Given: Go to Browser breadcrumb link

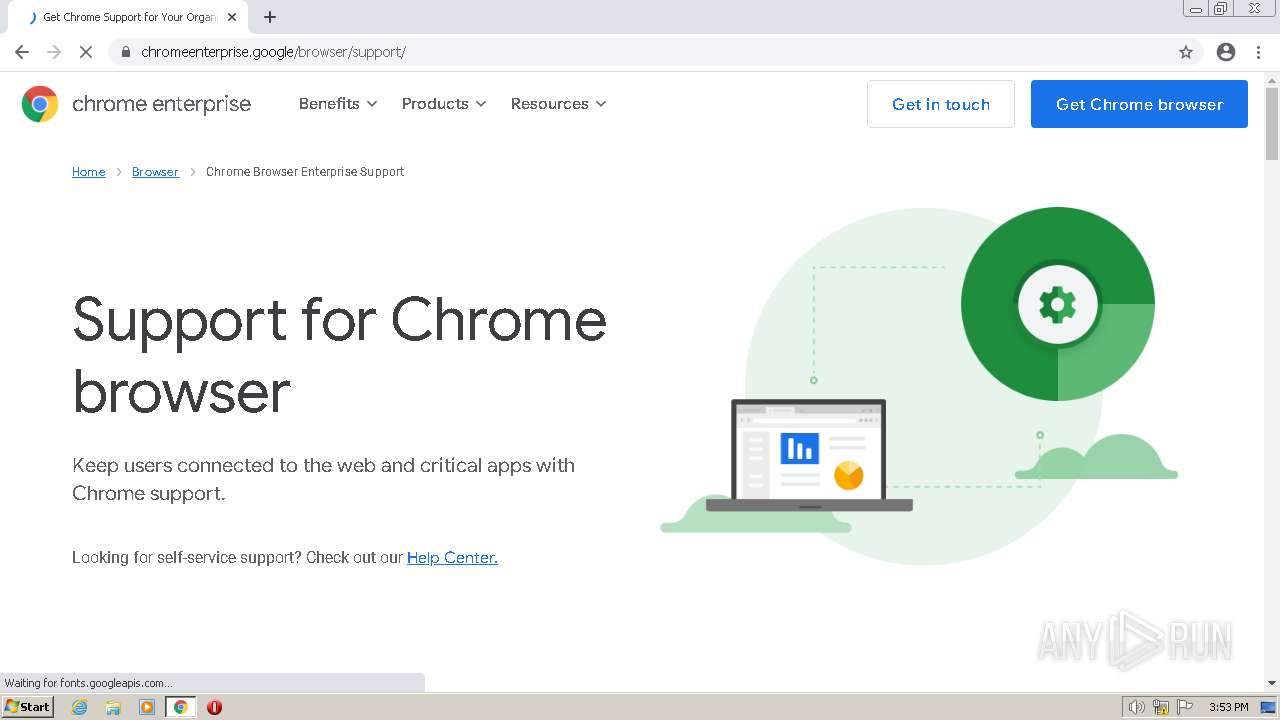Looking at the screenshot, I should click(155, 172).
